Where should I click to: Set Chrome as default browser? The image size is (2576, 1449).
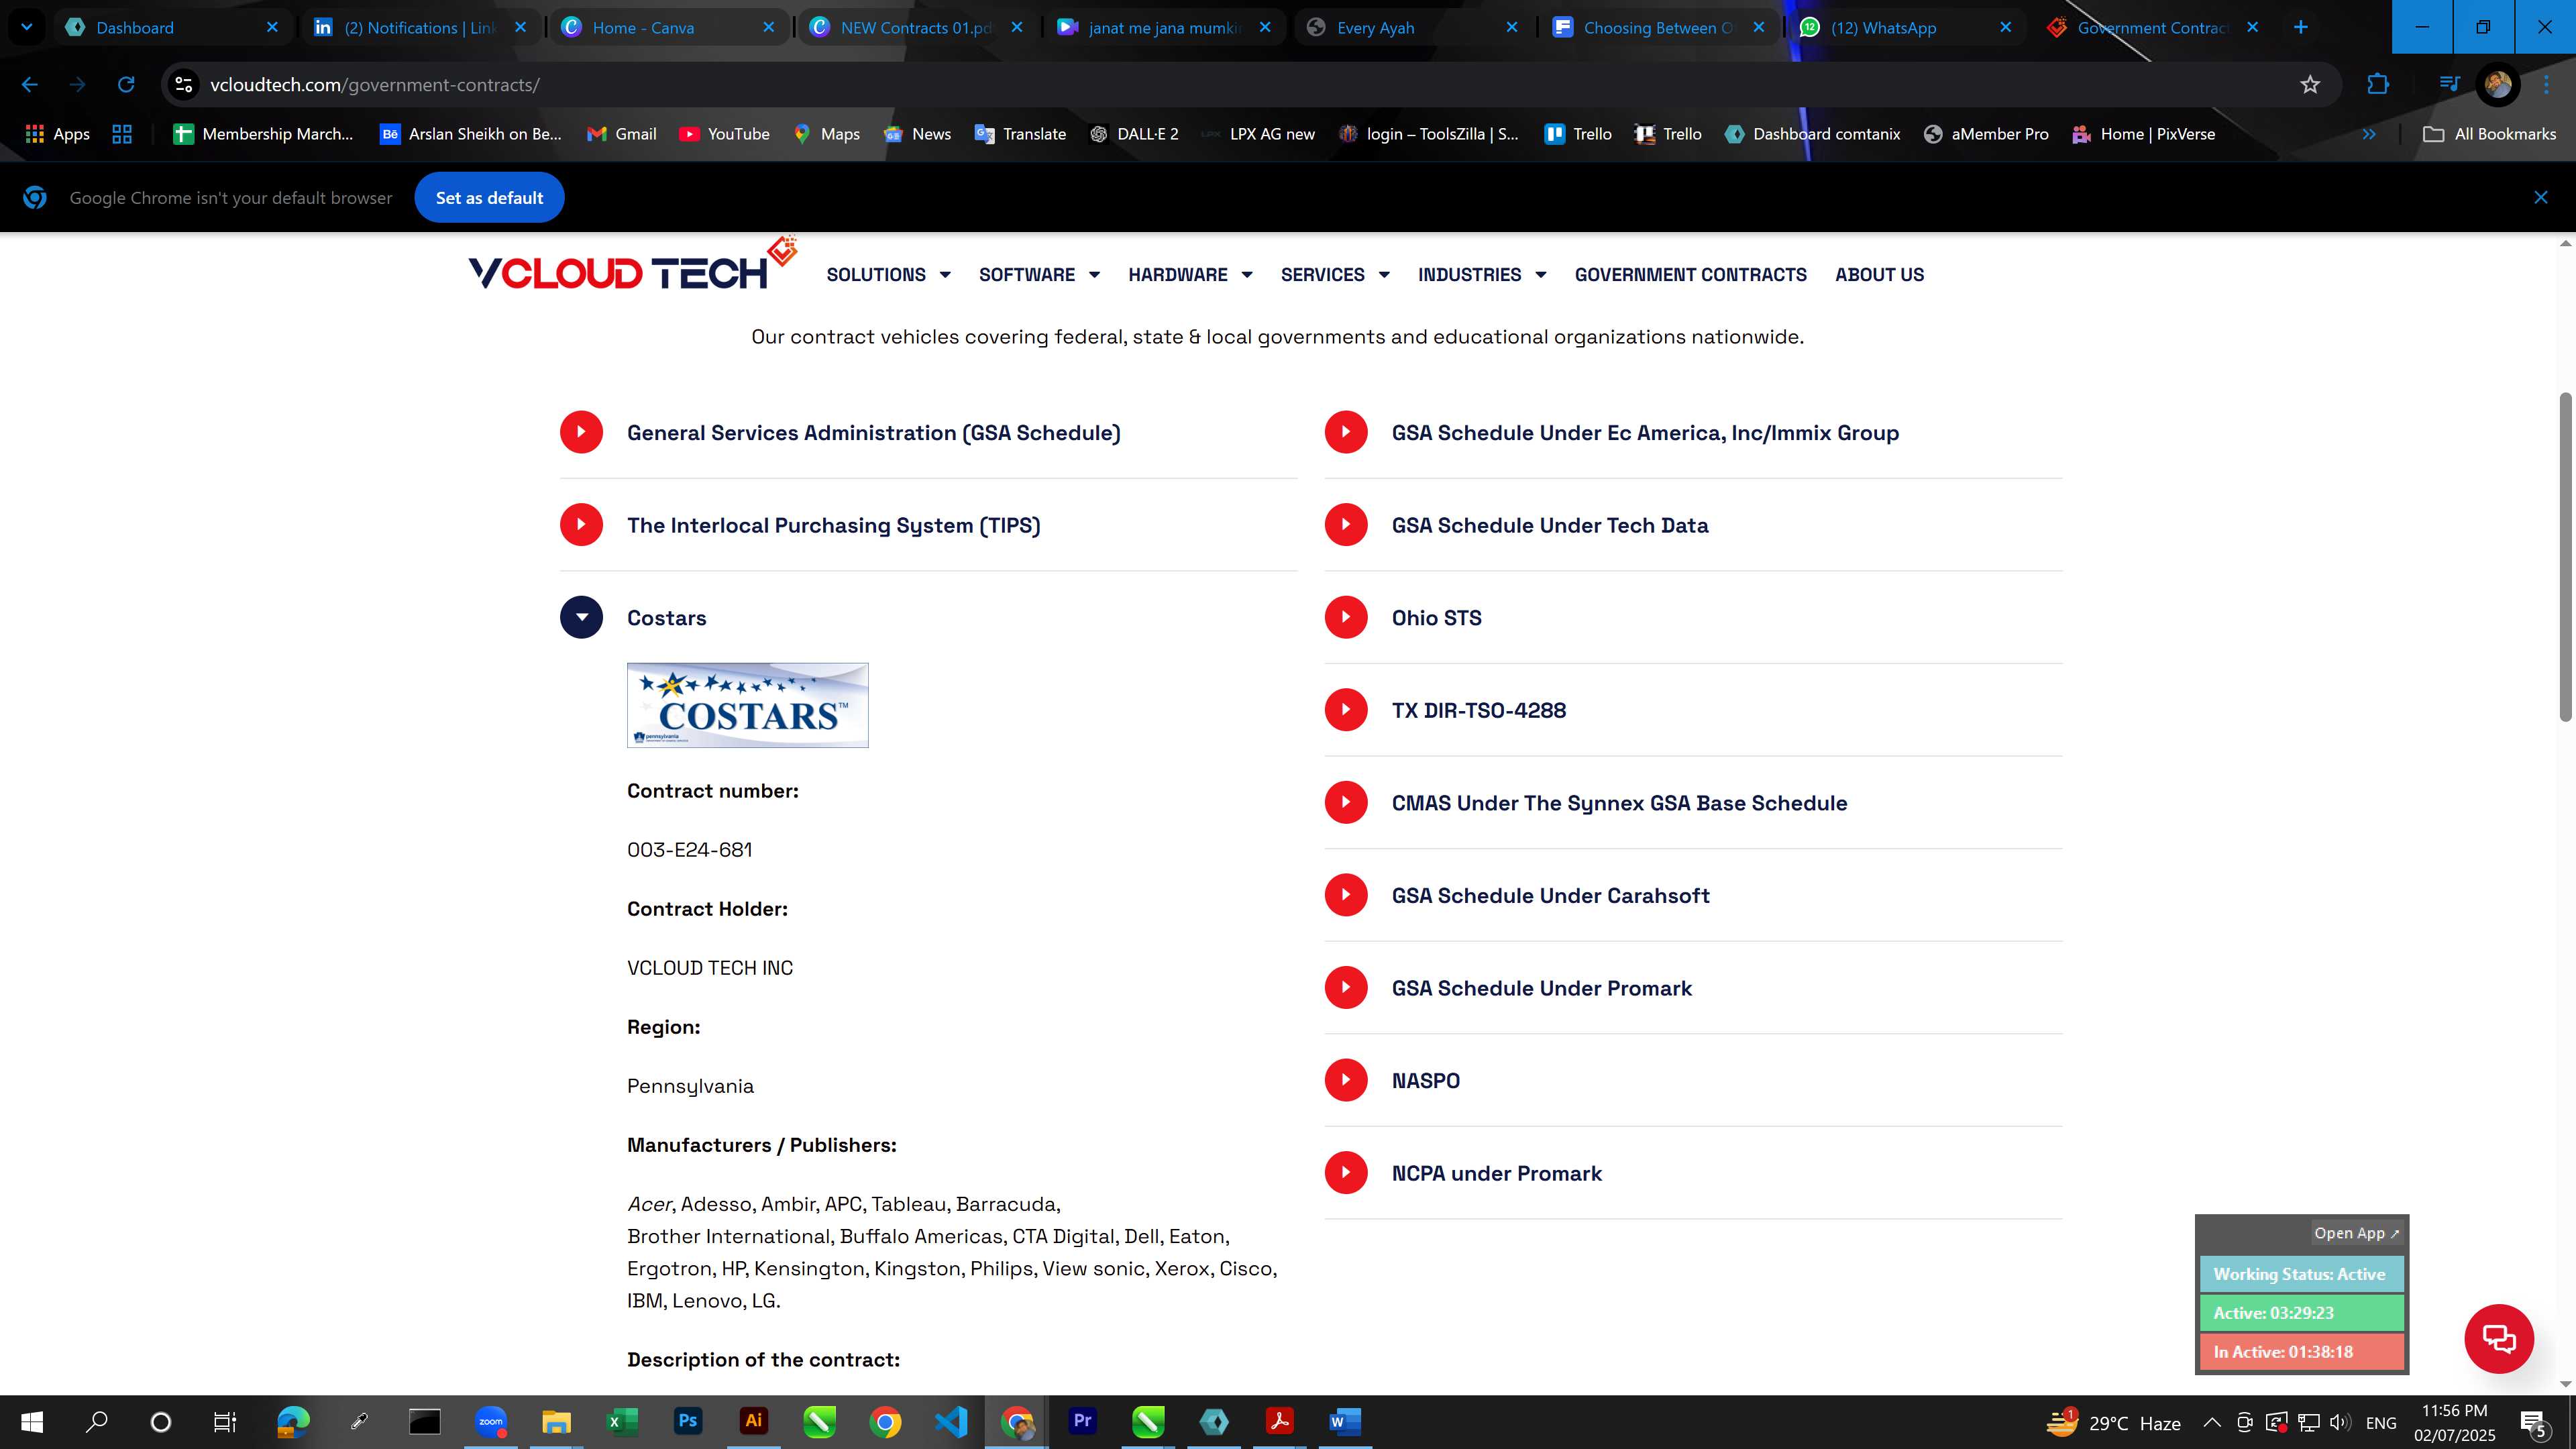tap(489, 198)
